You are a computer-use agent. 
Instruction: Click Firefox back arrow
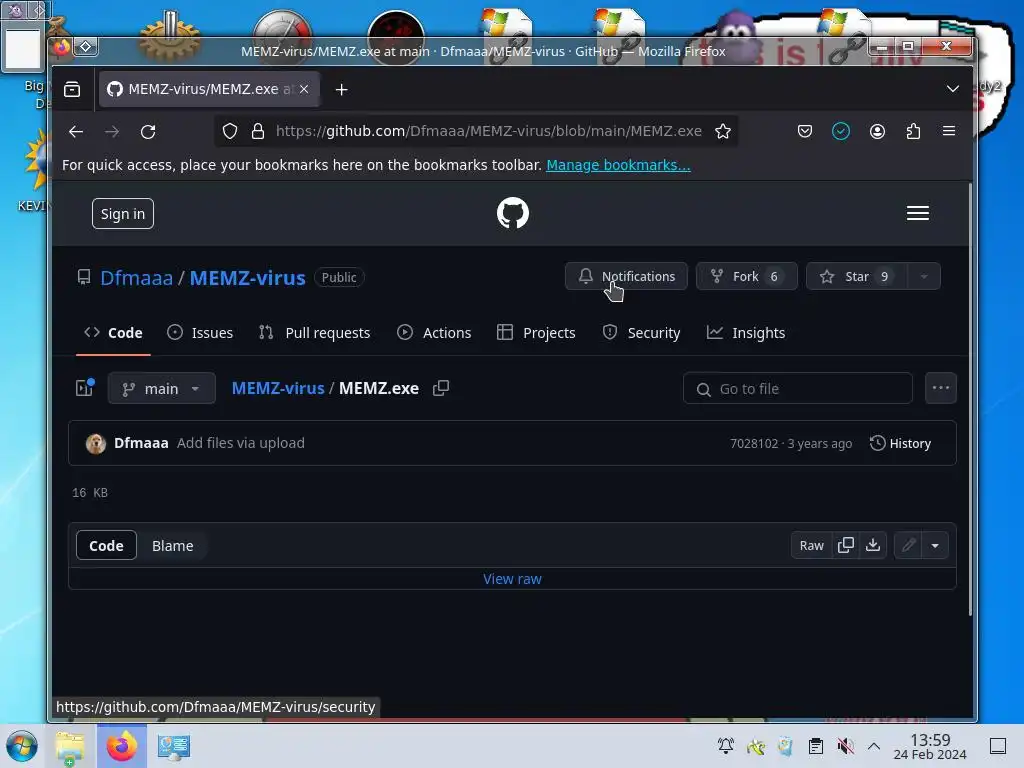[76, 131]
